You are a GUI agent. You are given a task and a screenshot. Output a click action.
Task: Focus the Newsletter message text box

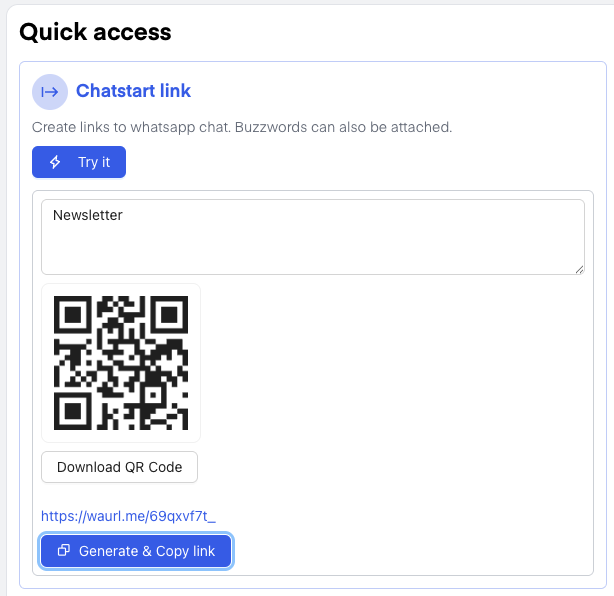tap(312, 236)
